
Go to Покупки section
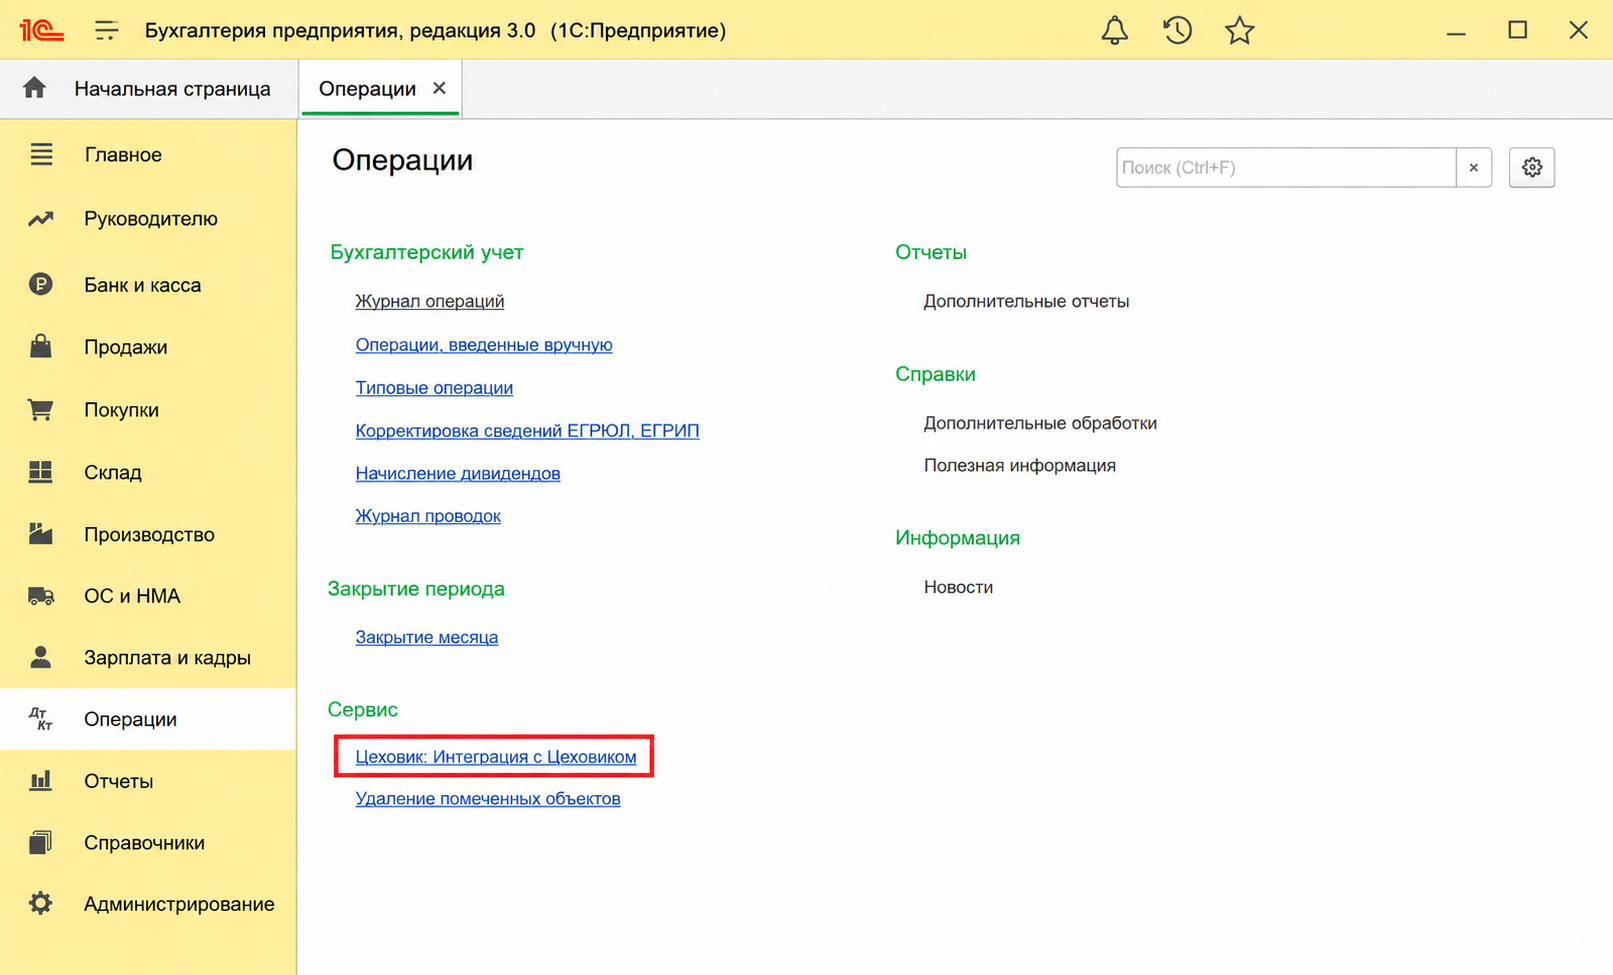coord(121,410)
